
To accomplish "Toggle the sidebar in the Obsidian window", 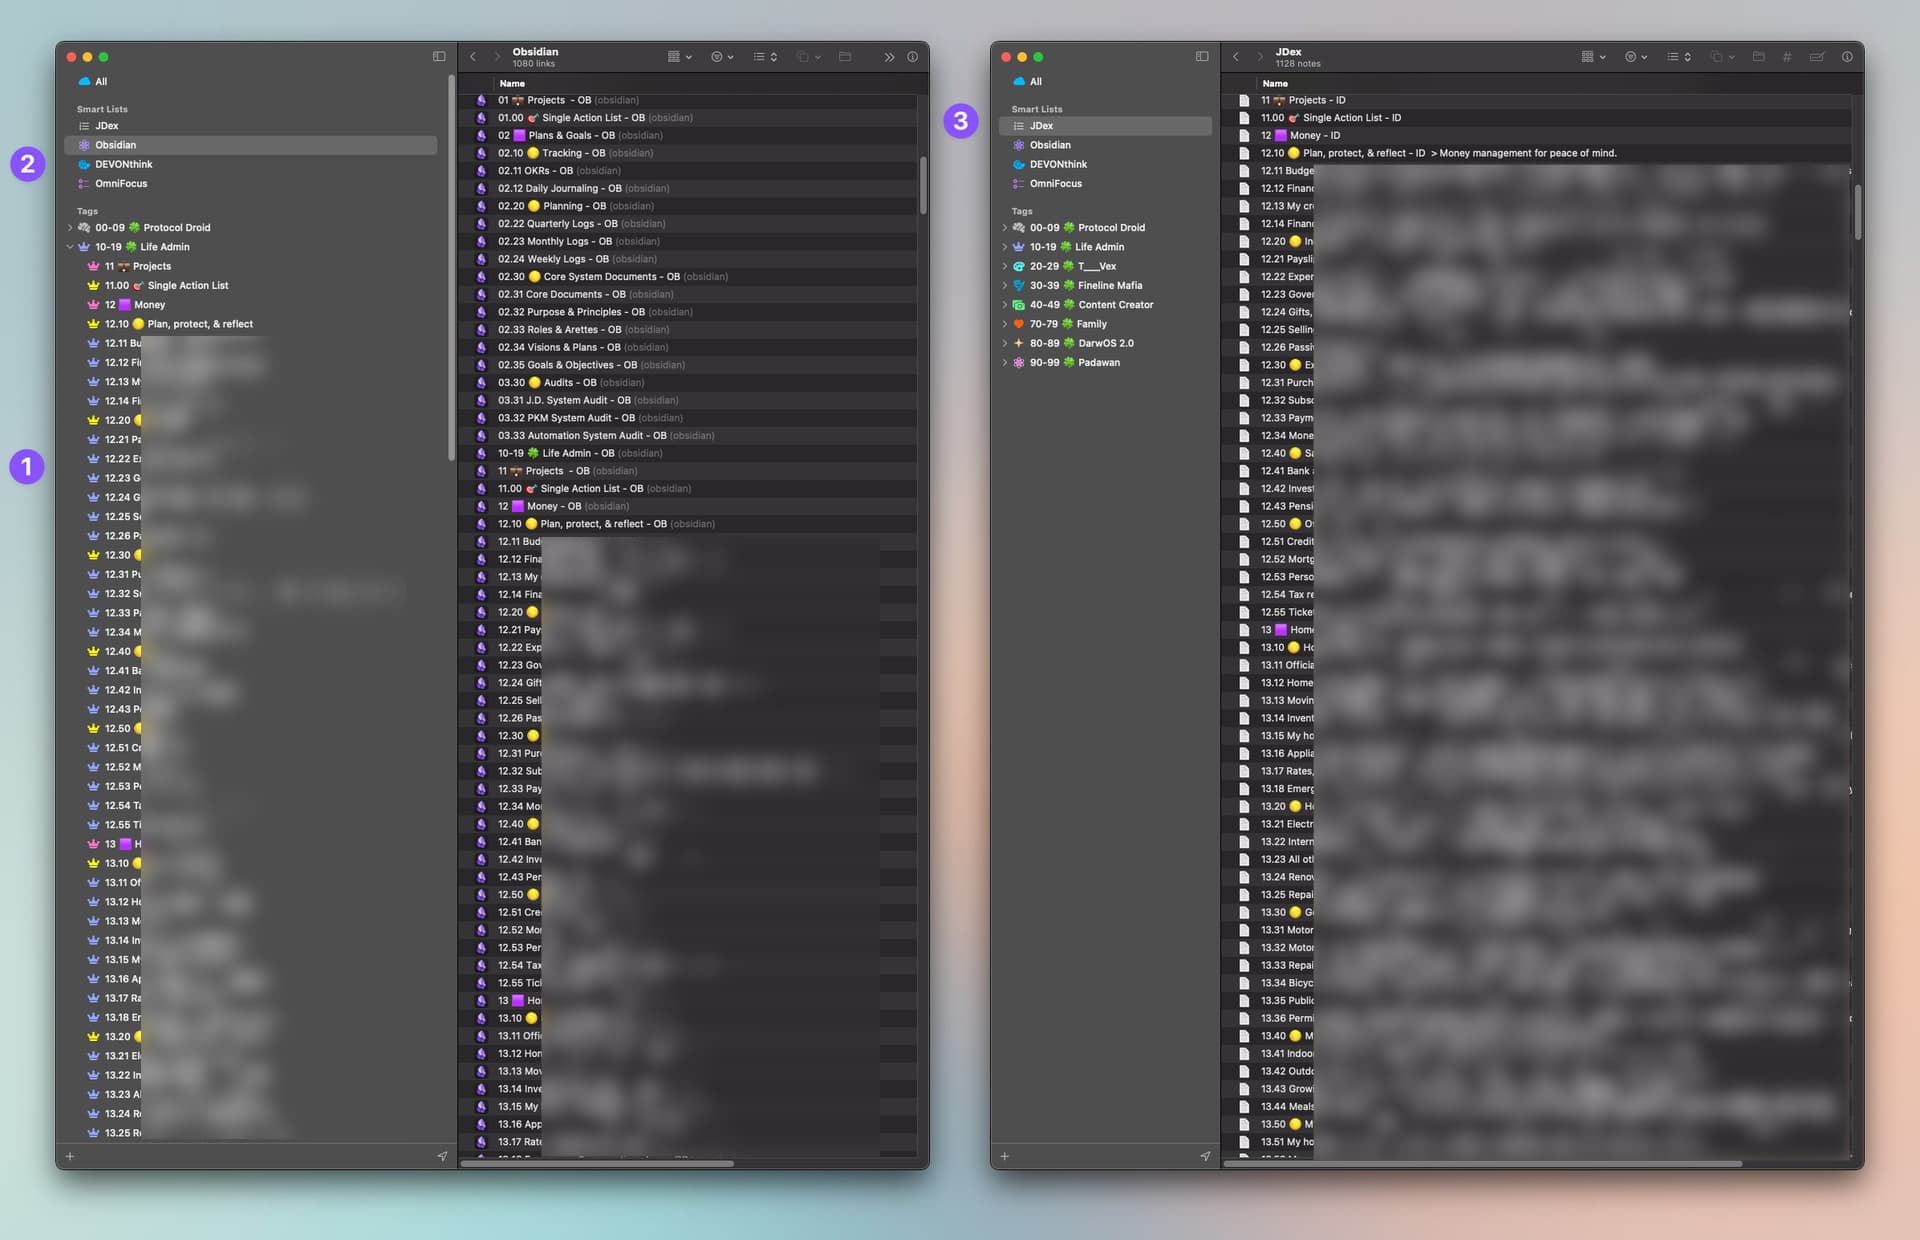I will pos(438,57).
